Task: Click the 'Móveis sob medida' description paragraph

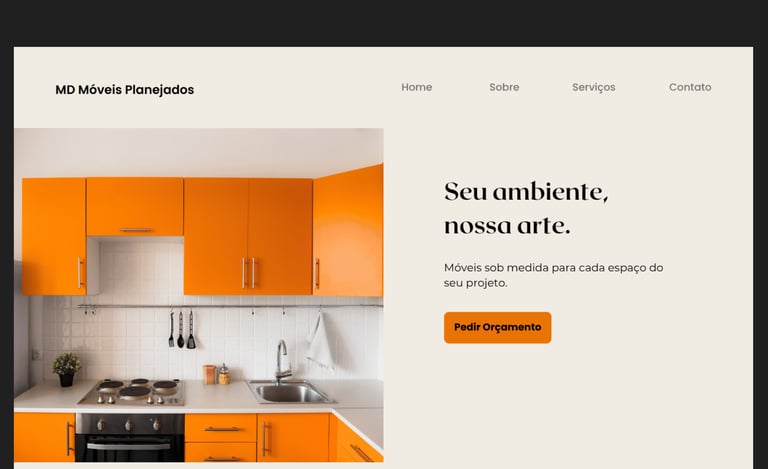Action: point(553,275)
